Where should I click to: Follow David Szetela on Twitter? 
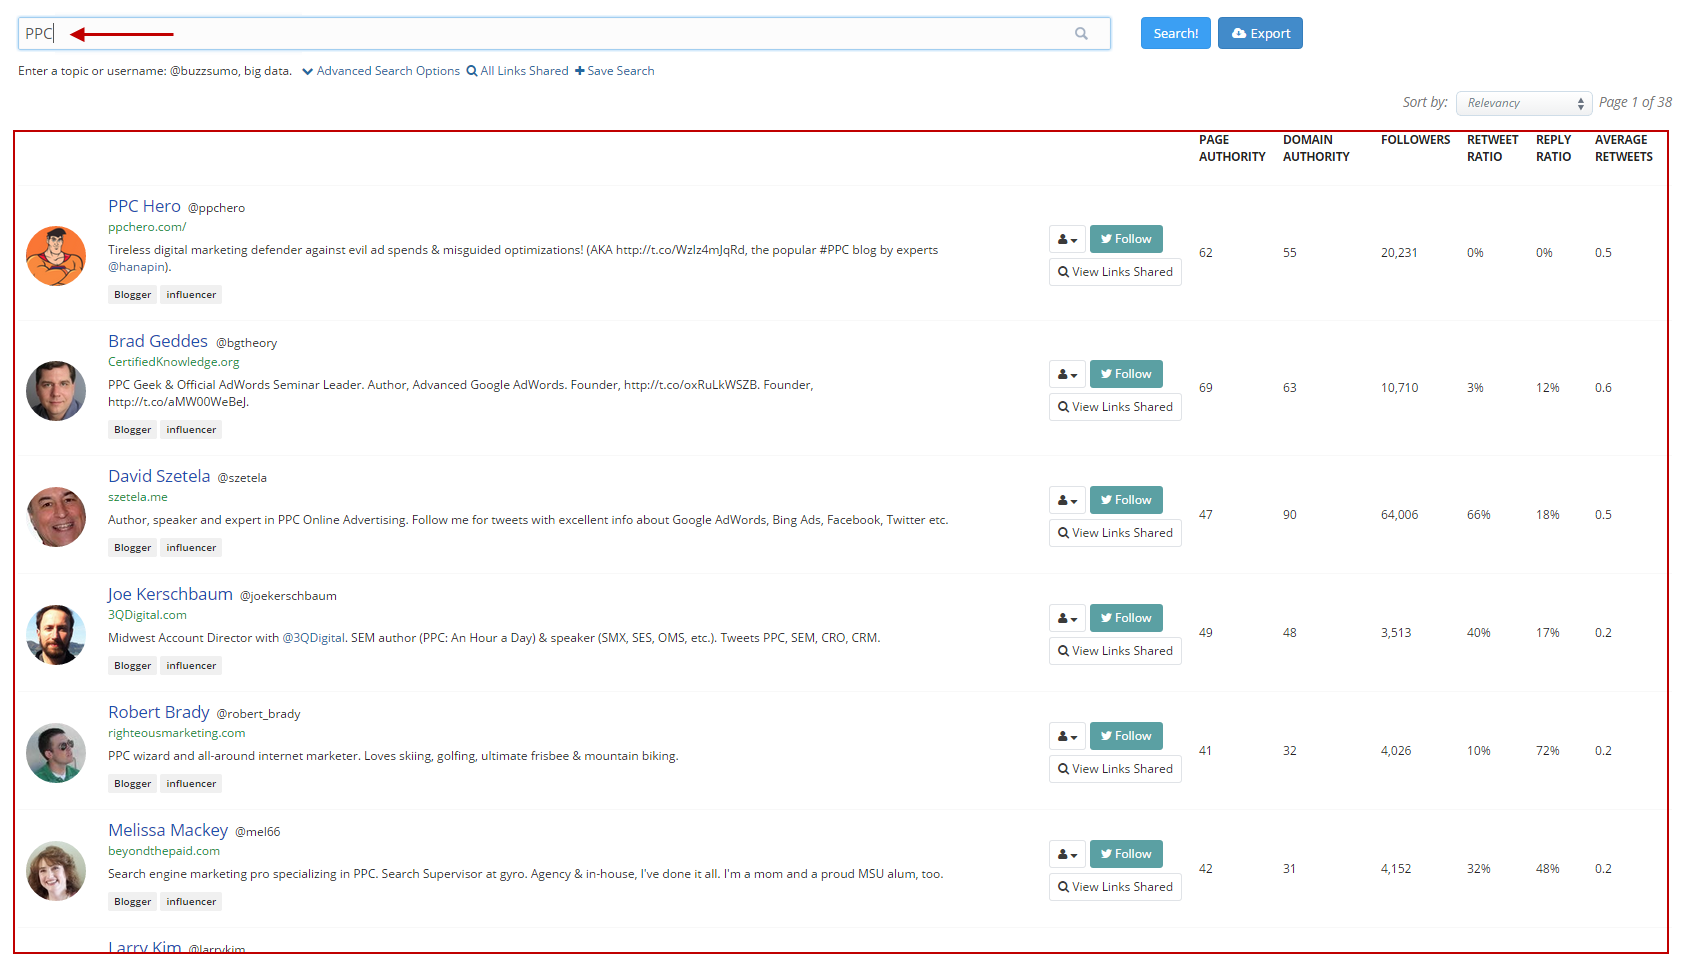[x=1126, y=500]
